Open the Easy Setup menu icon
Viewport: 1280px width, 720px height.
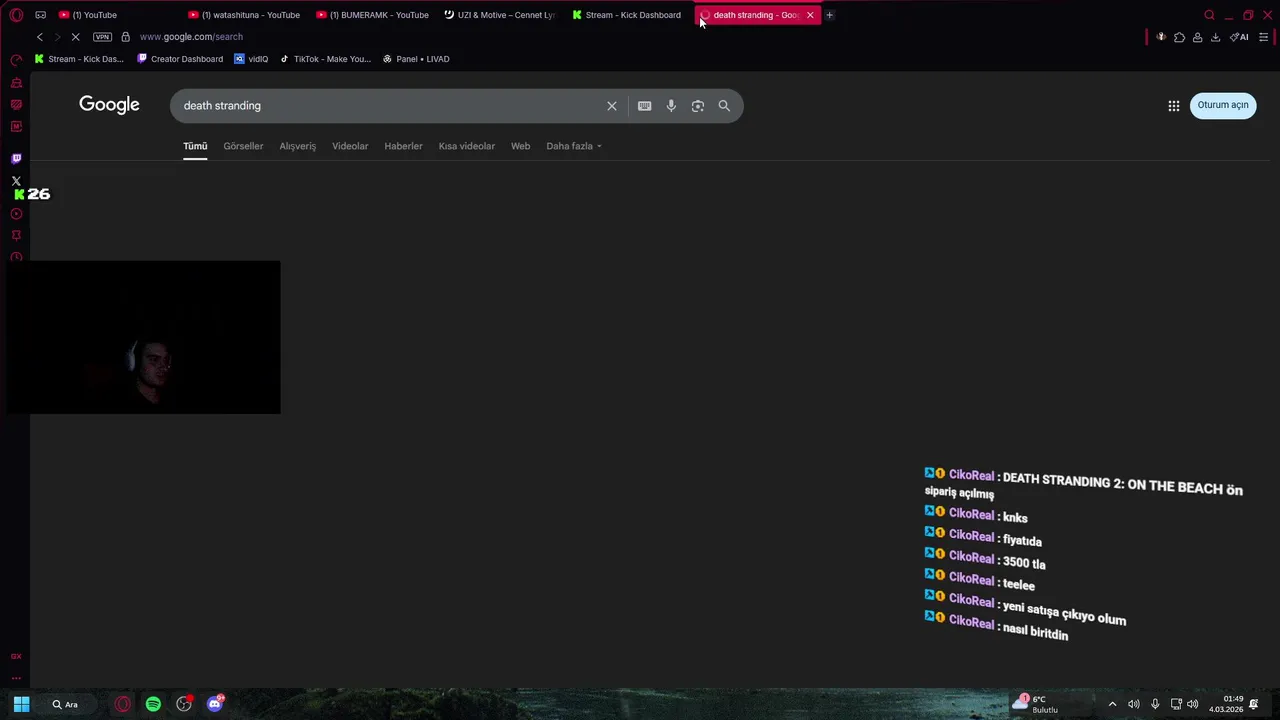[1264, 37]
